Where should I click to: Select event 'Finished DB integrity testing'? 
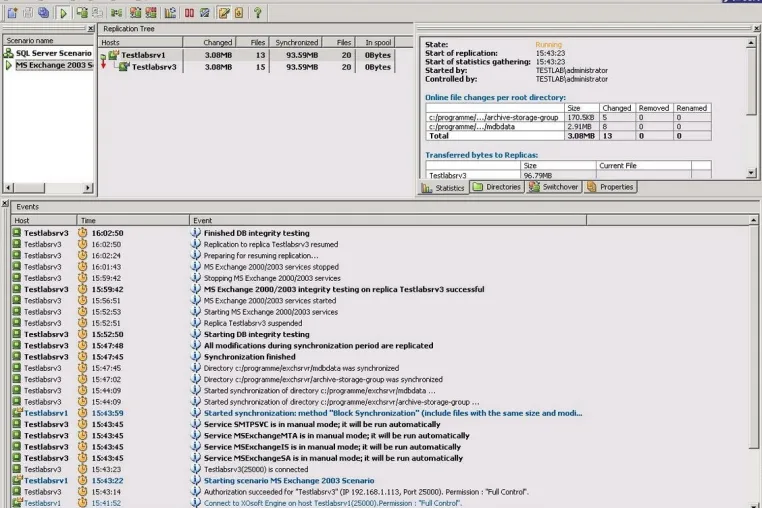[x=257, y=233]
